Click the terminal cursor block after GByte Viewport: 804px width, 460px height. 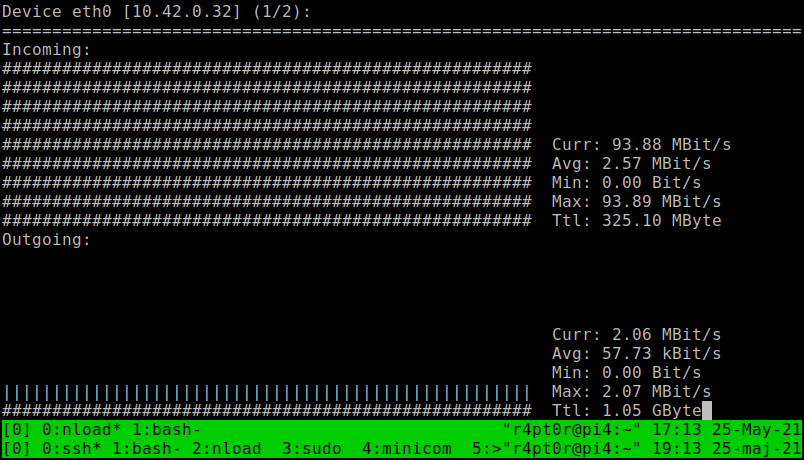point(707,411)
